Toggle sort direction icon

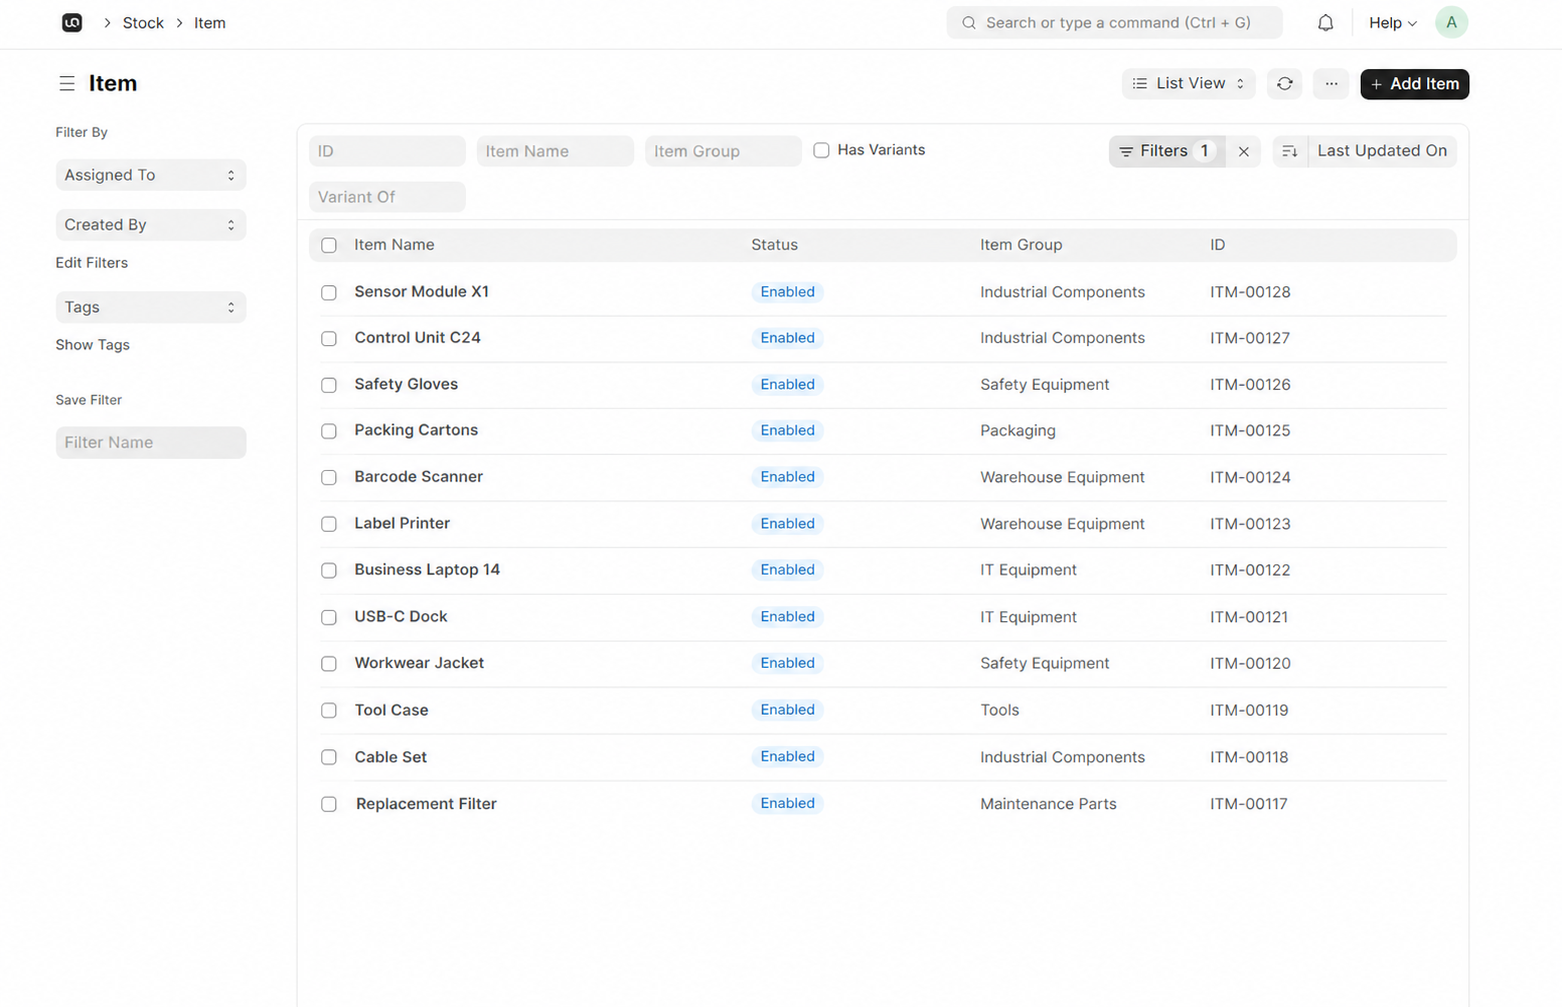click(1290, 151)
